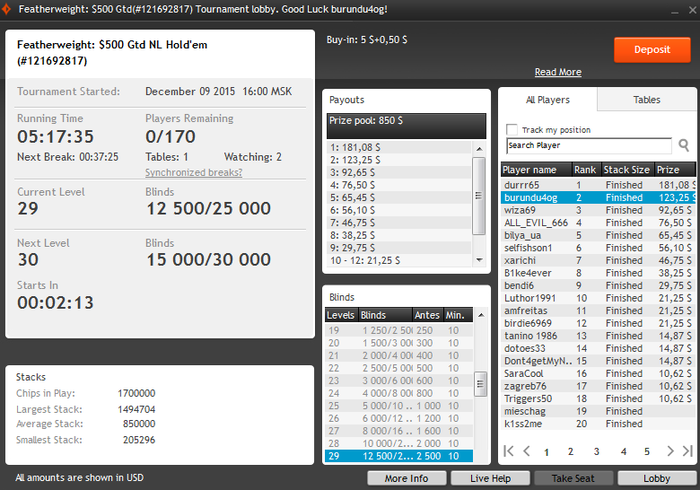The width and height of the screenshot is (700, 490).
Task: Open page 4 of the players list
Action: click(623, 452)
